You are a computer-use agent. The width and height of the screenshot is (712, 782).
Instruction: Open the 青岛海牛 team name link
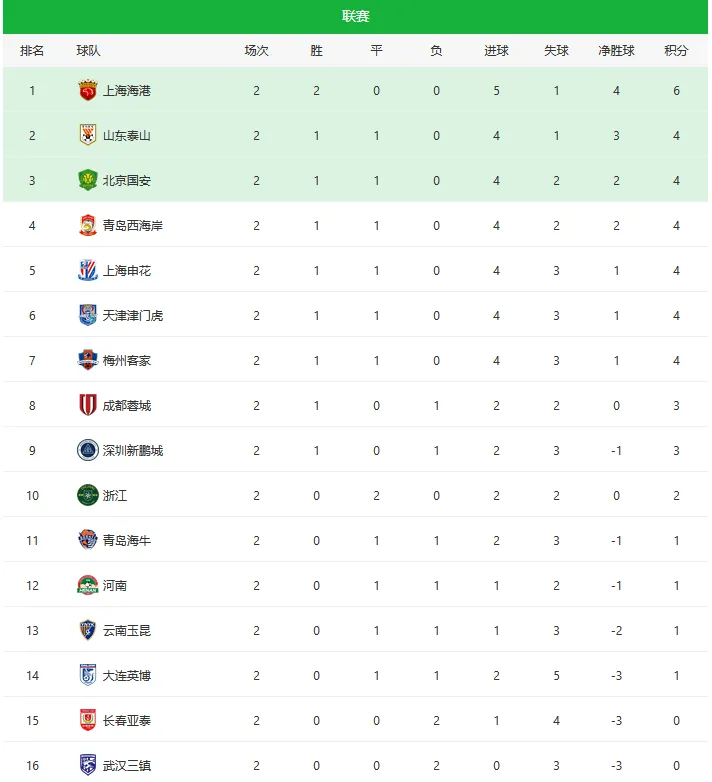coord(127,540)
